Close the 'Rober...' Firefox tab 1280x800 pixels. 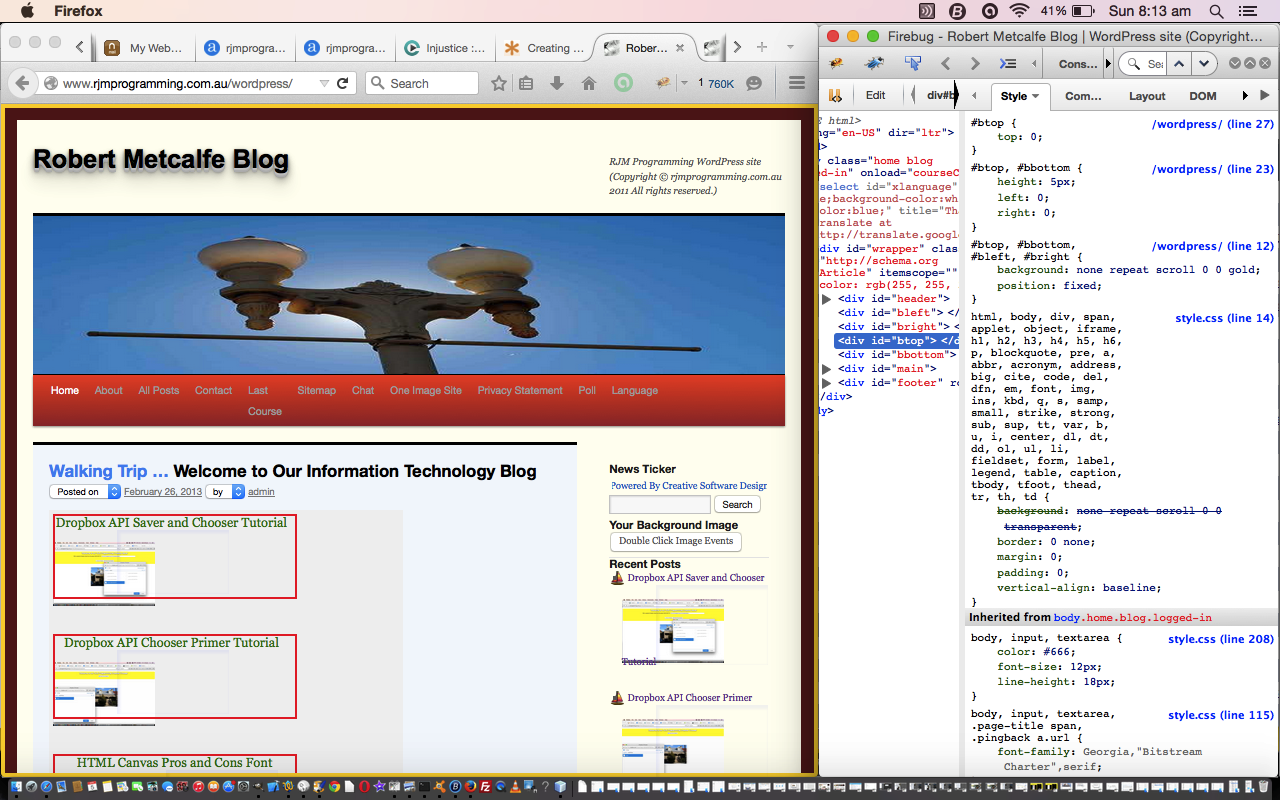[680, 47]
